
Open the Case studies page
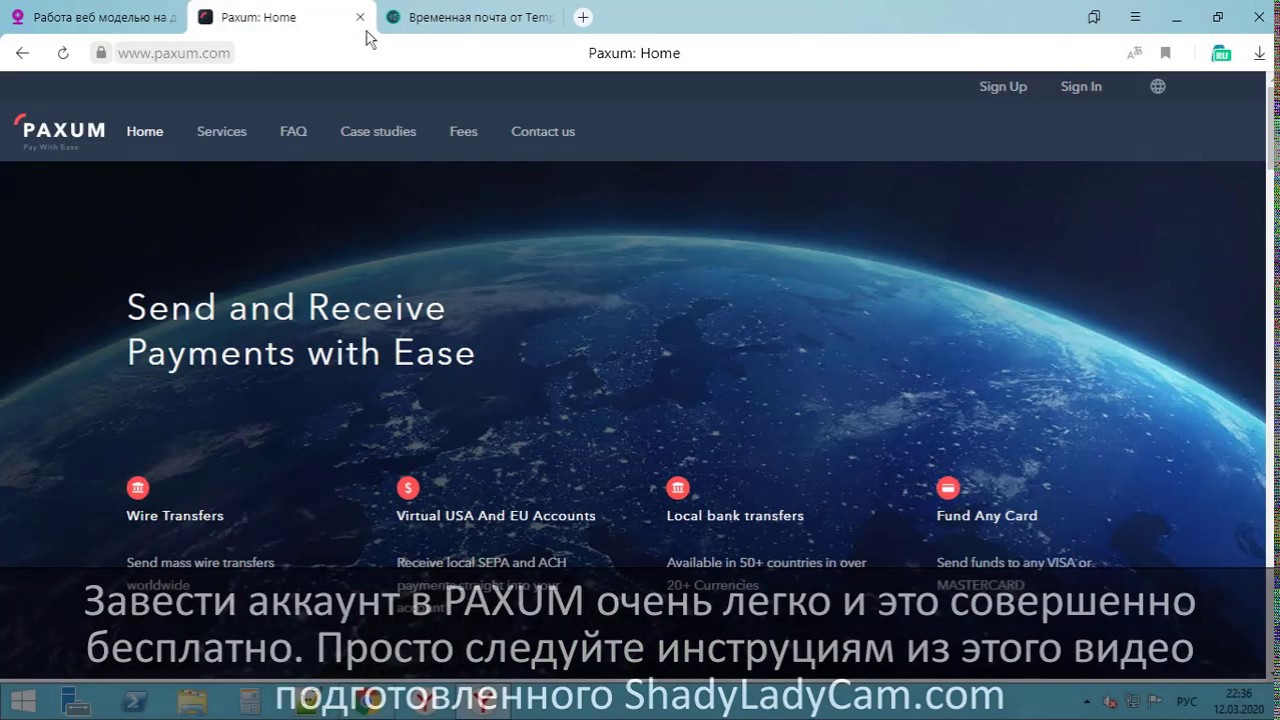coord(378,131)
